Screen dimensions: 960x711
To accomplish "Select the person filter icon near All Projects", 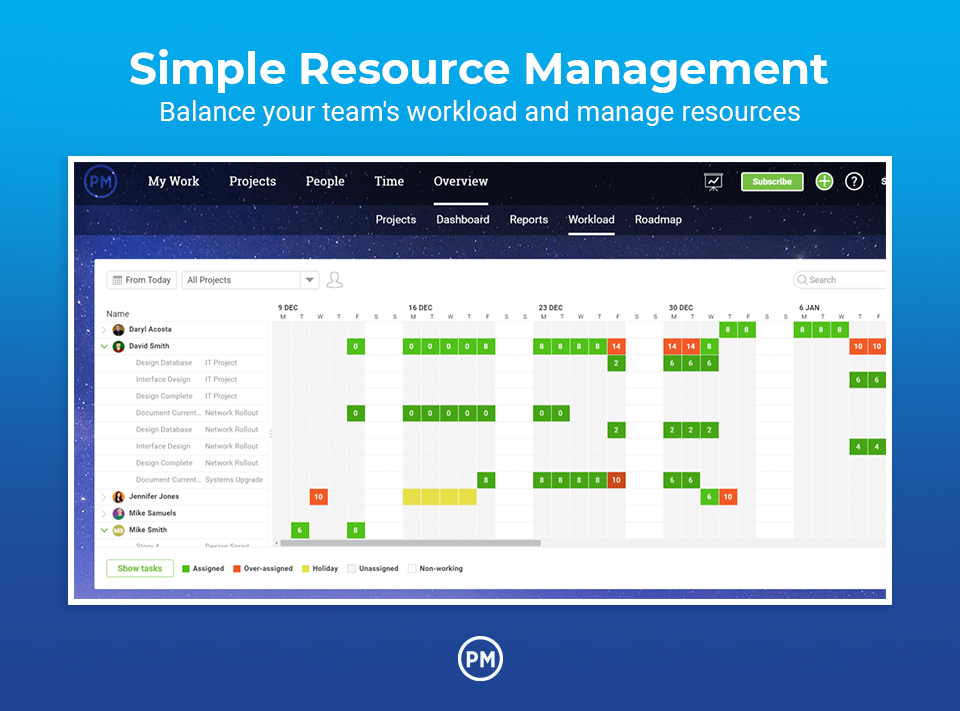I will 334,280.
